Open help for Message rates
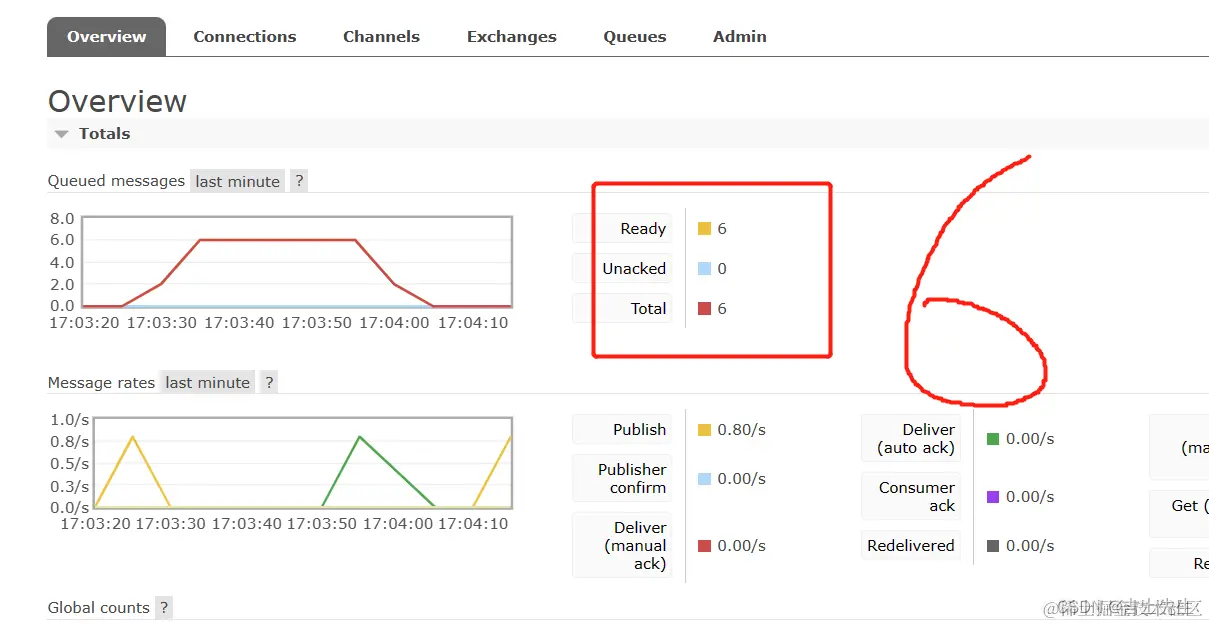The width and height of the screenshot is (1209, 625). coord(269,382)
